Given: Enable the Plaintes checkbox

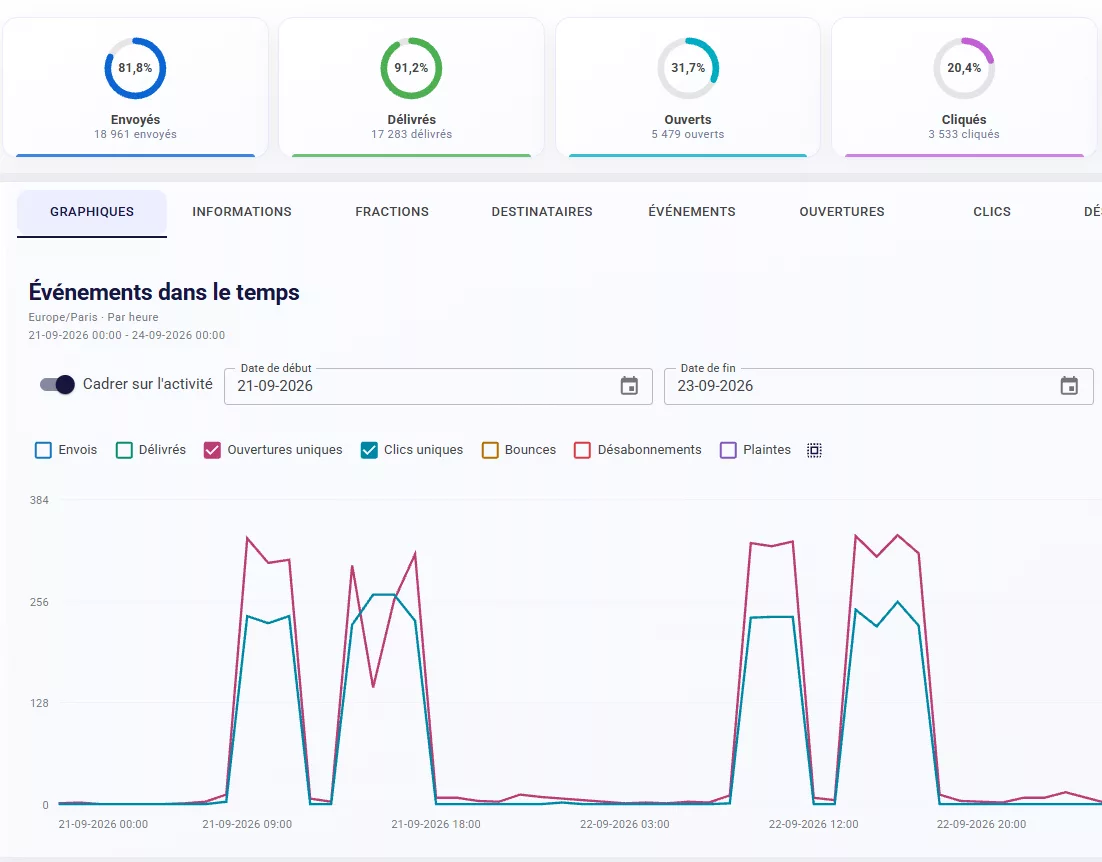Looking at the screenshot, I should click(x=728, y=450).
